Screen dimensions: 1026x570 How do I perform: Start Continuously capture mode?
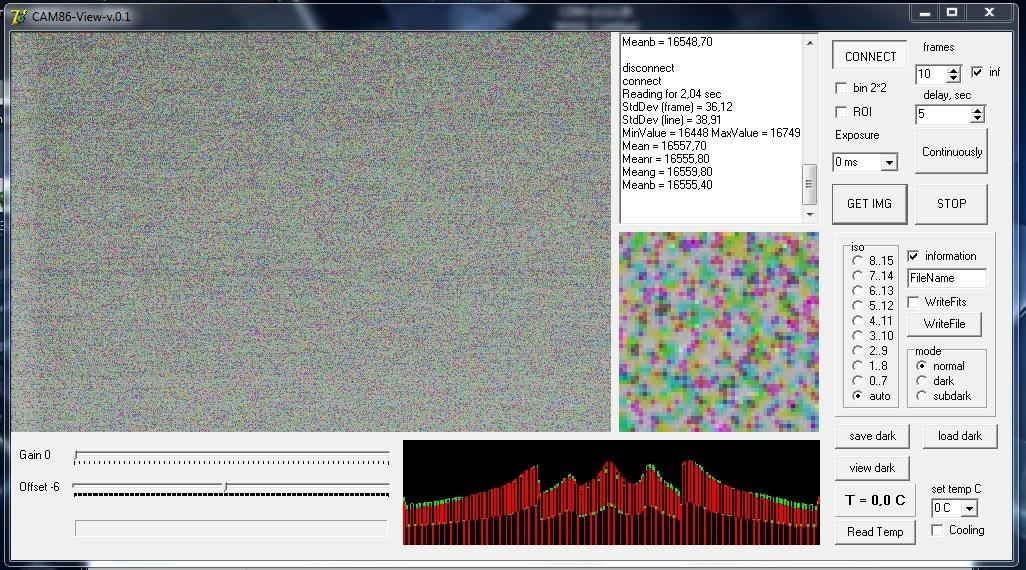tap(951, 152)
